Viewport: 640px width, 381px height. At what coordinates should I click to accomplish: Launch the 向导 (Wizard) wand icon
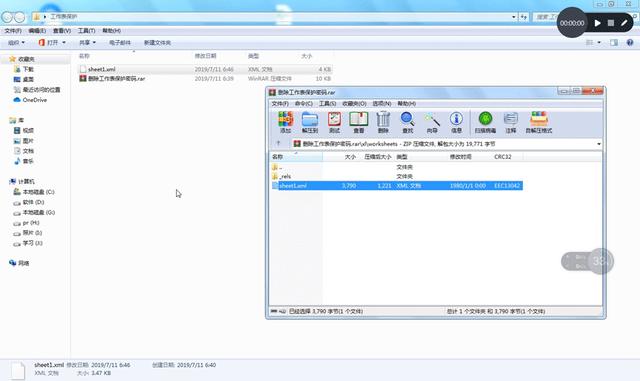point(432,122)
